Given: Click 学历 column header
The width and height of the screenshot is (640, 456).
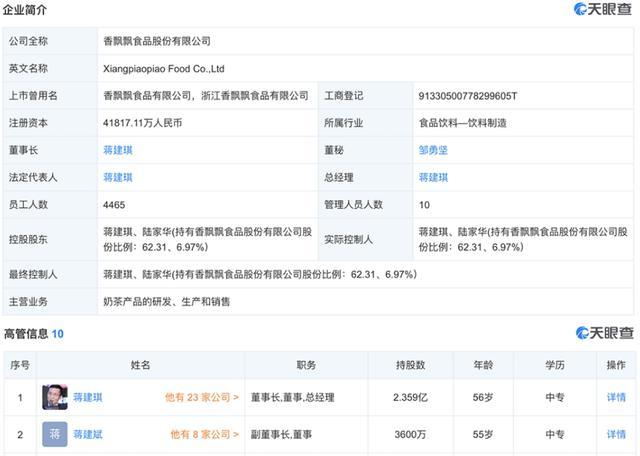Looking at the screenshot, I should click(x=555, y=365).
